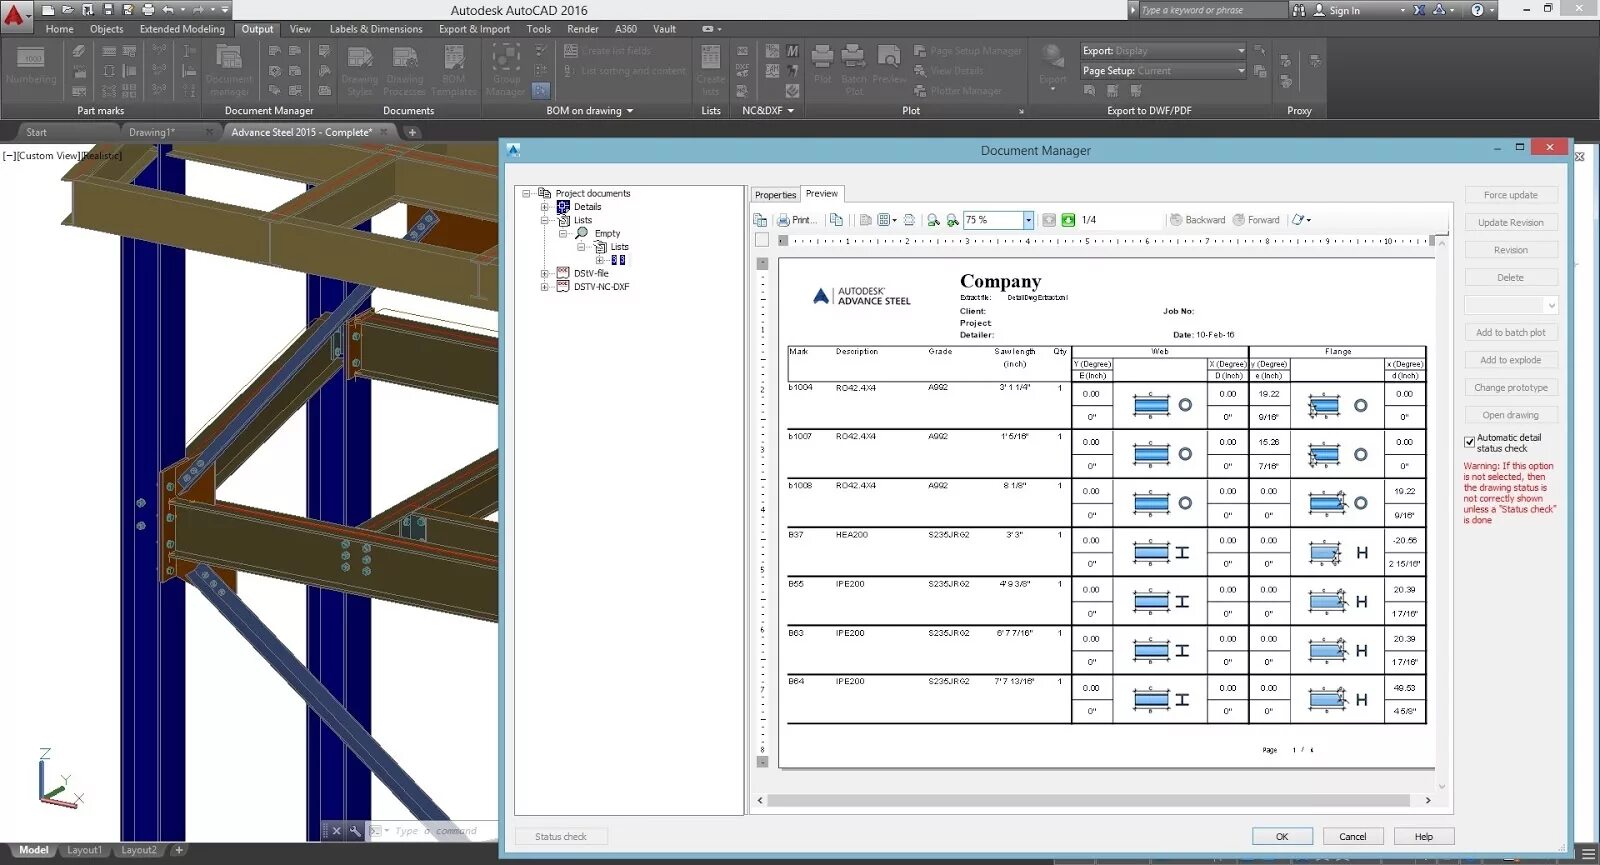1600x865 pixels.
Task: Click the Redo arrow in quick access toolbar
Action: pyautogui.click(x=197, y=10)
